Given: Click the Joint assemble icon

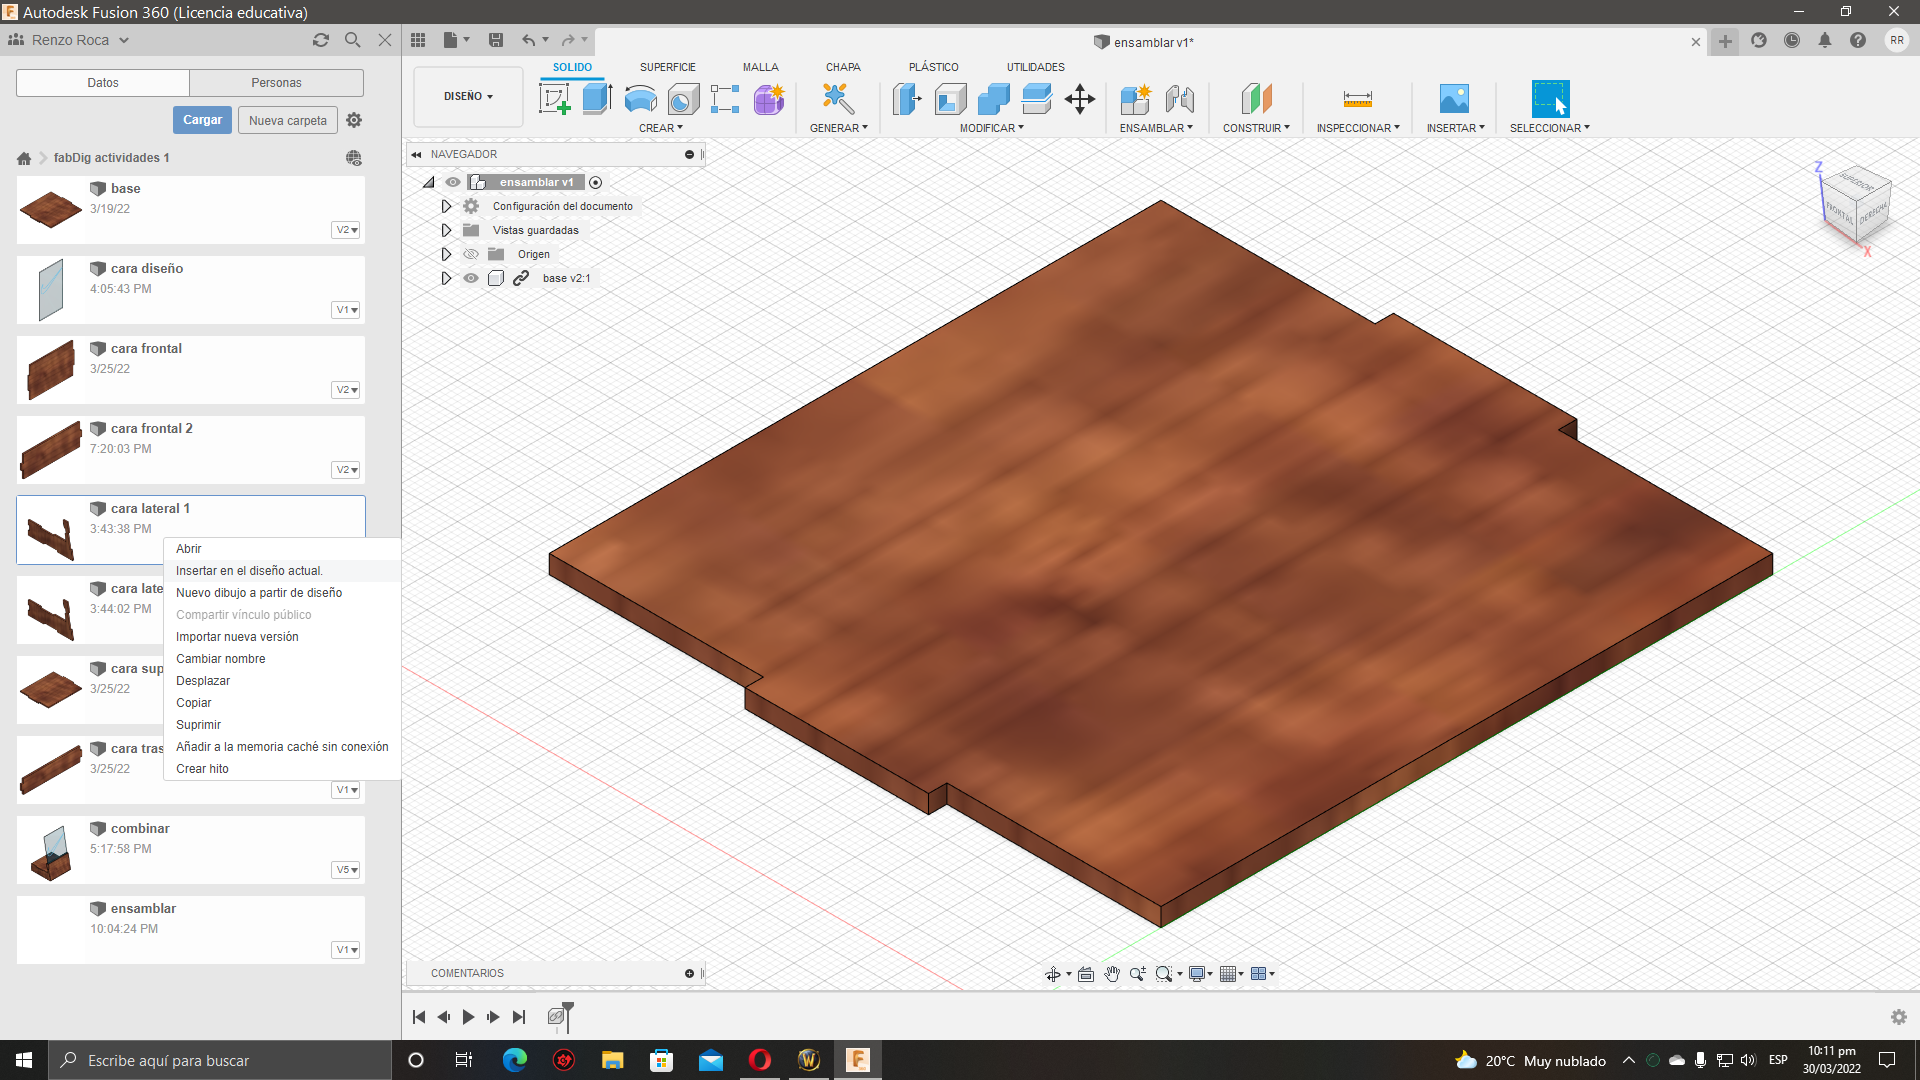Looking at the screenshot, I should coord(1179,99).
